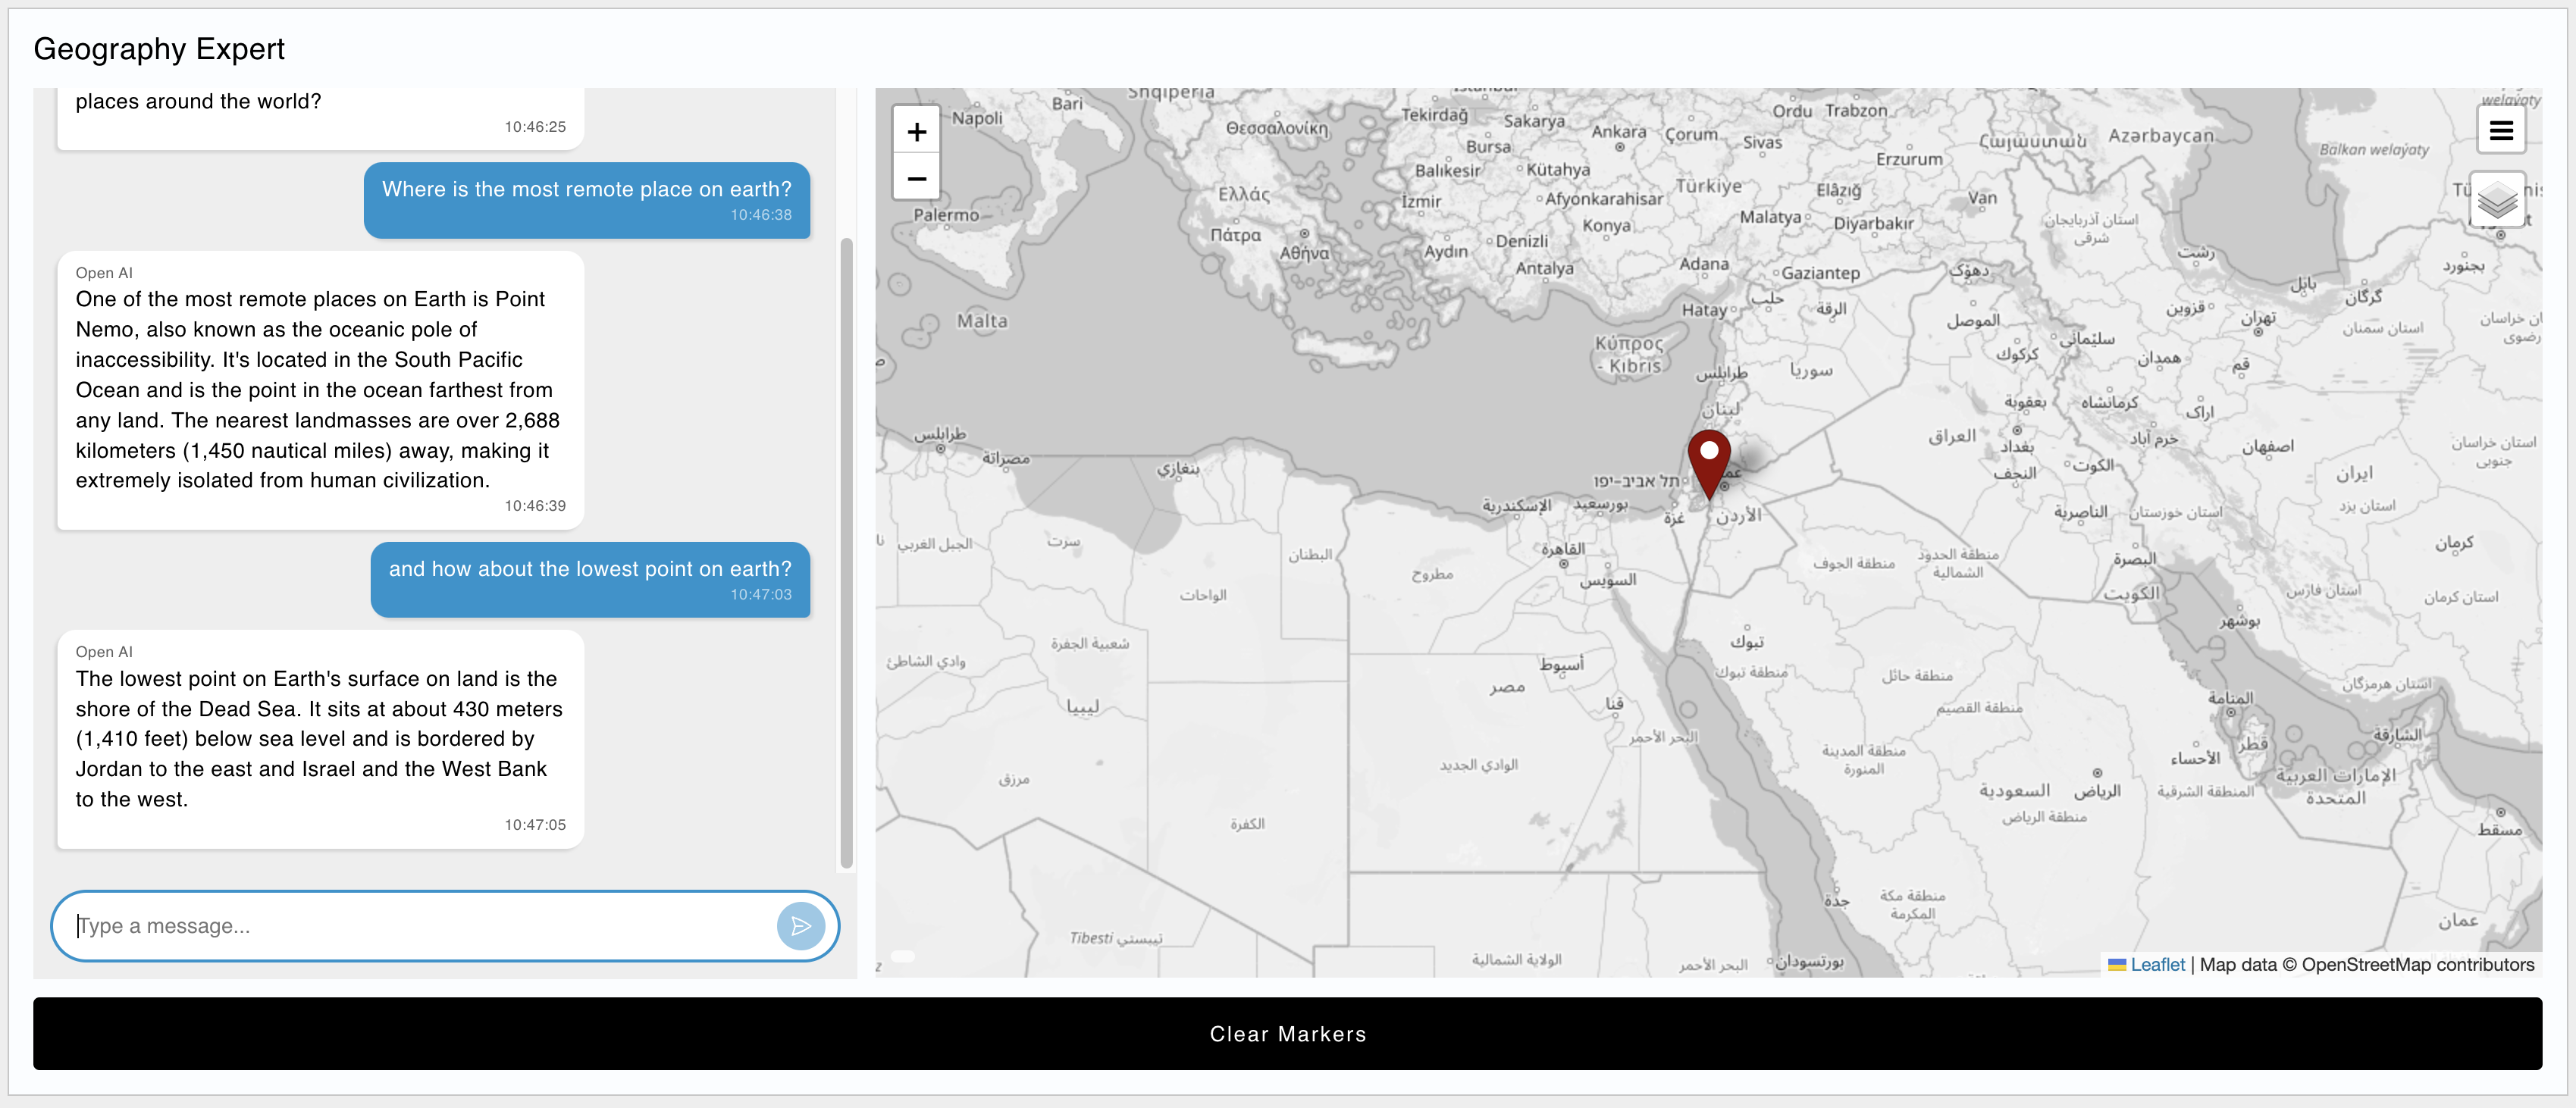The height and width of the screenshot is (1108, 2576).
Task: Click the Malta label on map
Action: click(x=982, y=322)
